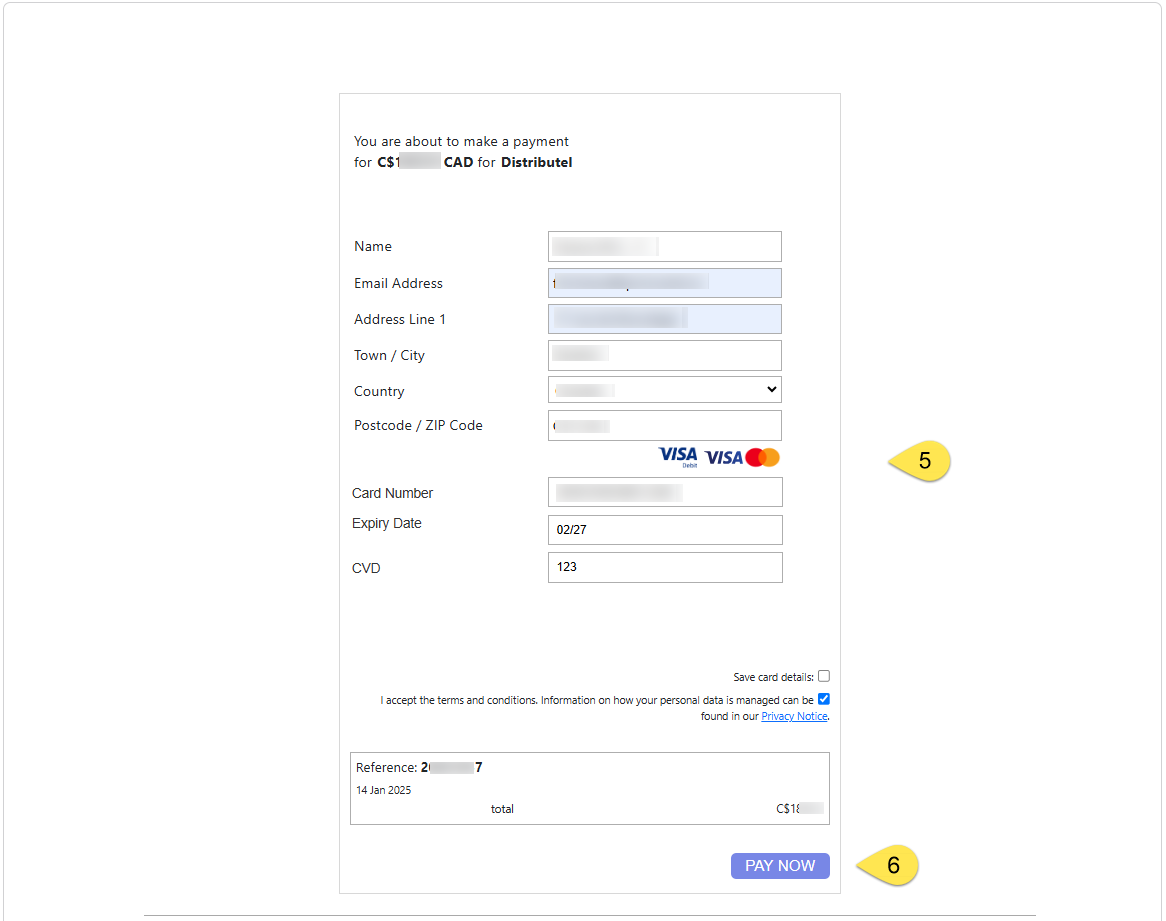1166x921 pixels.
Task: Toggle the accepted privacy agreement checkbox off
Action: (x=824, y=699)
